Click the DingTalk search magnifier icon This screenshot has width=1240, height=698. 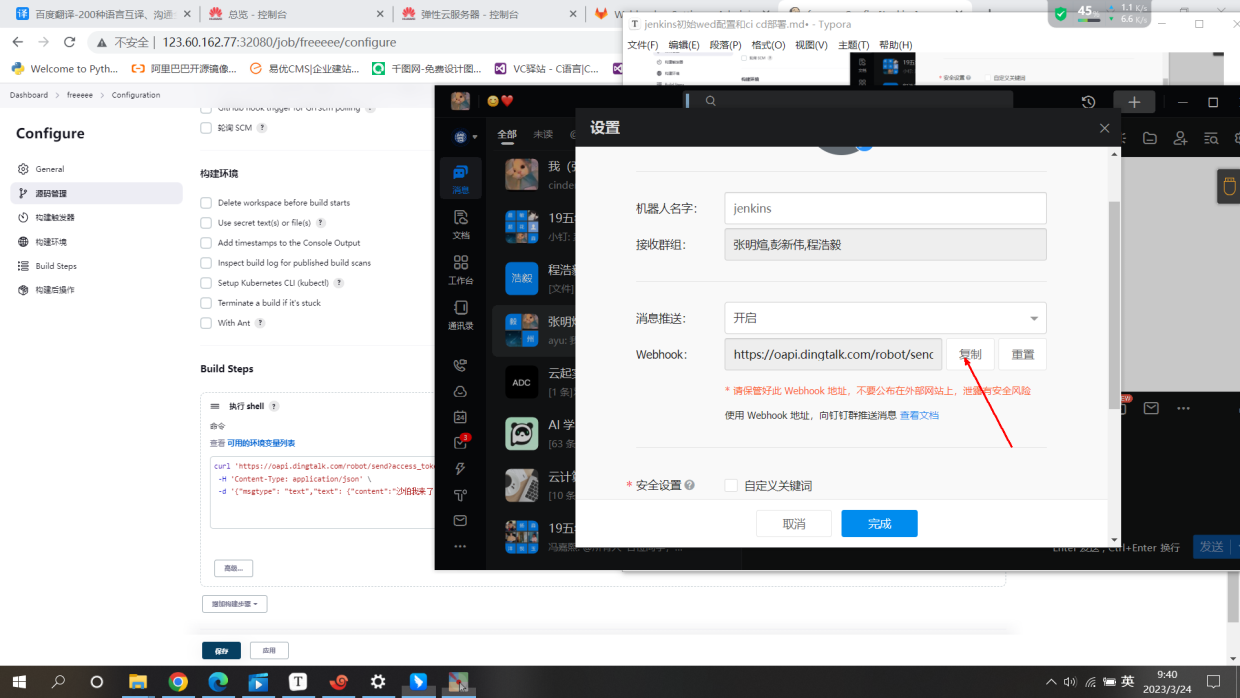pyautogui.click(x=710, y=101)
